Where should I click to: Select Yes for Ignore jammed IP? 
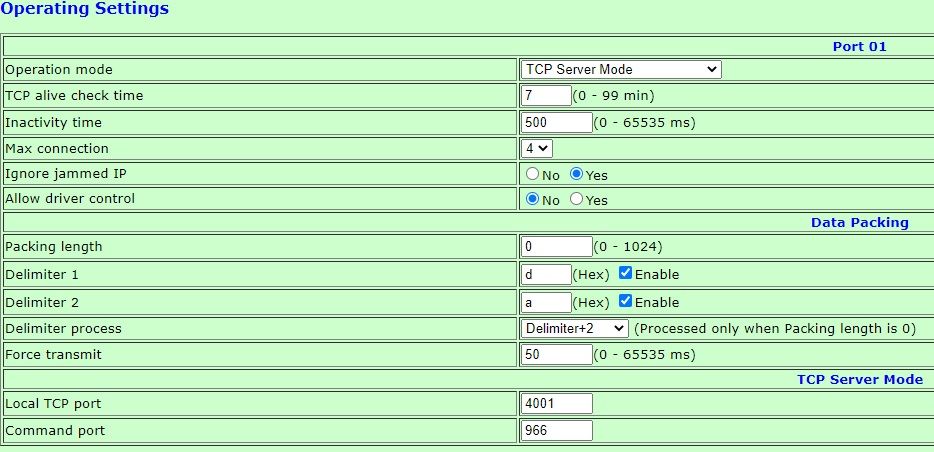[576, 174]
